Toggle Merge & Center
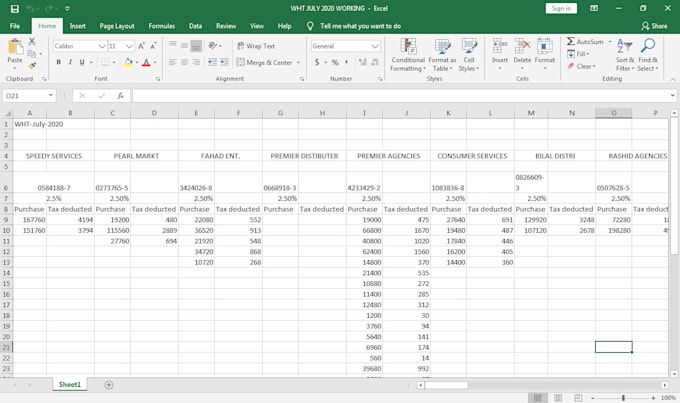Viewport: 680px width, 403px height. 265,62
